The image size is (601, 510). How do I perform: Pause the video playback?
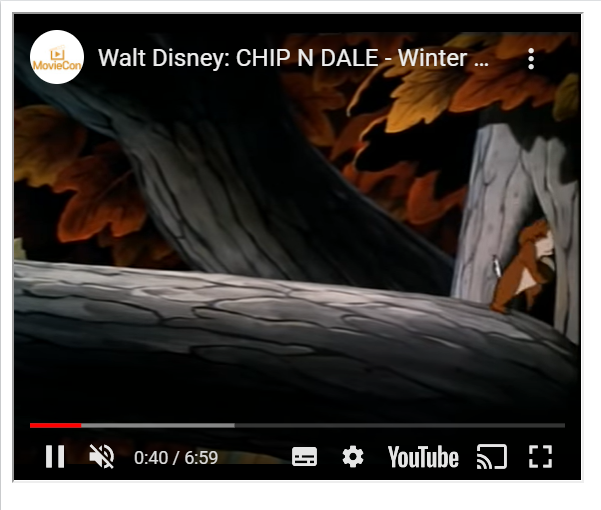point(55,456)
